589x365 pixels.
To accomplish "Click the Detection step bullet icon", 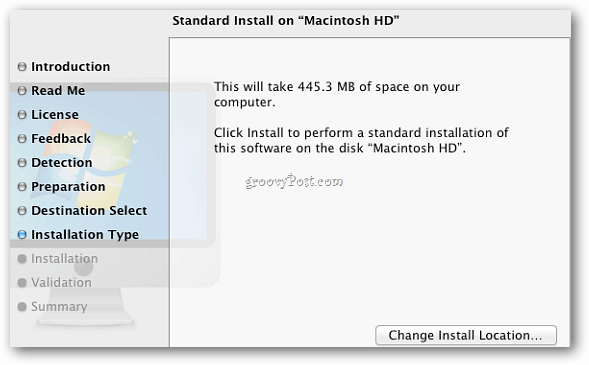I will 22,163.
